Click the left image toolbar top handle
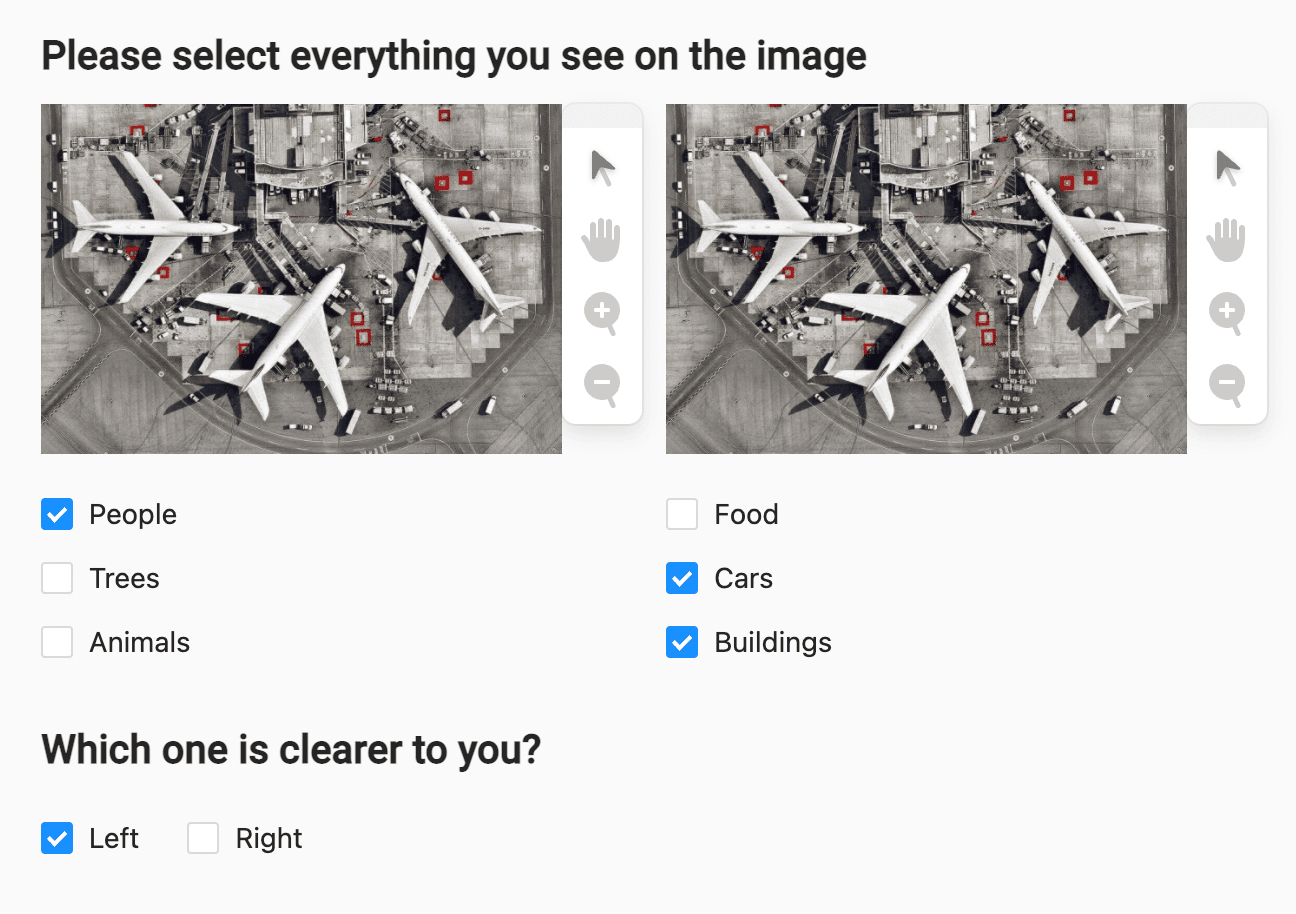1296x914 pixels. click(602, 116)
